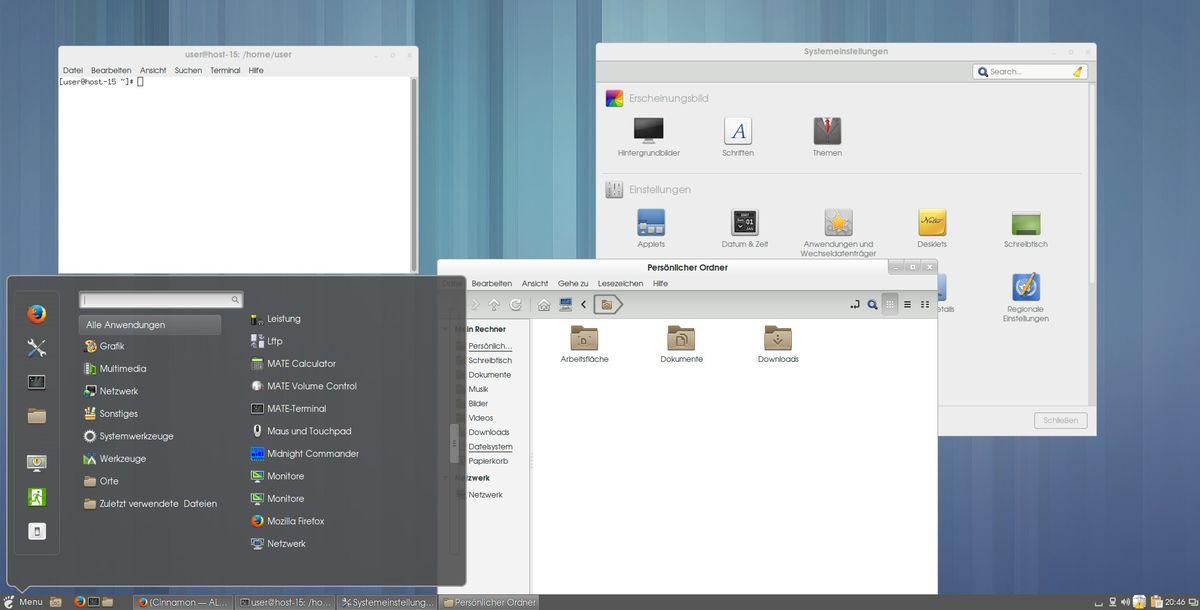Switch to the Cinnamon Firefox task in panel
The image size is (1200, 610).
[184, 602]
